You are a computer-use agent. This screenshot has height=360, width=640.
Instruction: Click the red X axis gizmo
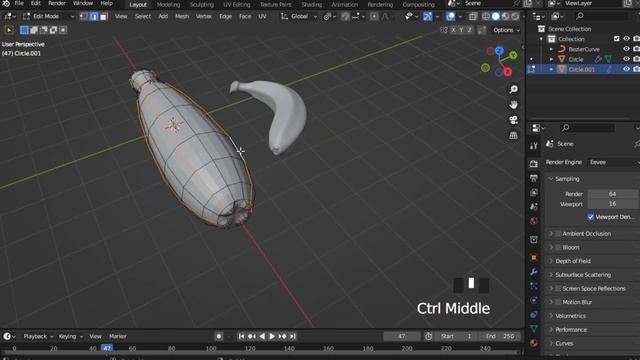pyautogui.click(x=508, y=72)
